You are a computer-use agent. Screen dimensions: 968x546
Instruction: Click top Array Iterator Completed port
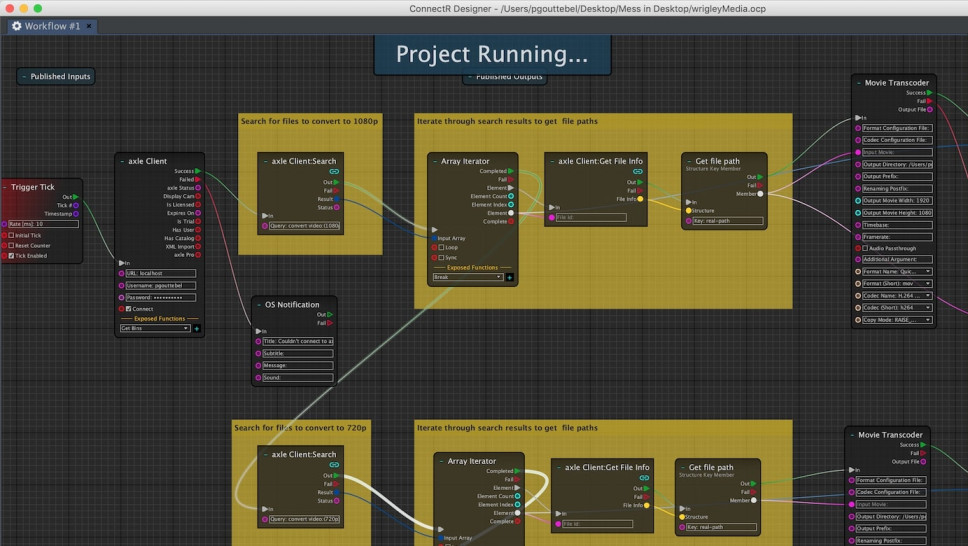pos(511,171)
